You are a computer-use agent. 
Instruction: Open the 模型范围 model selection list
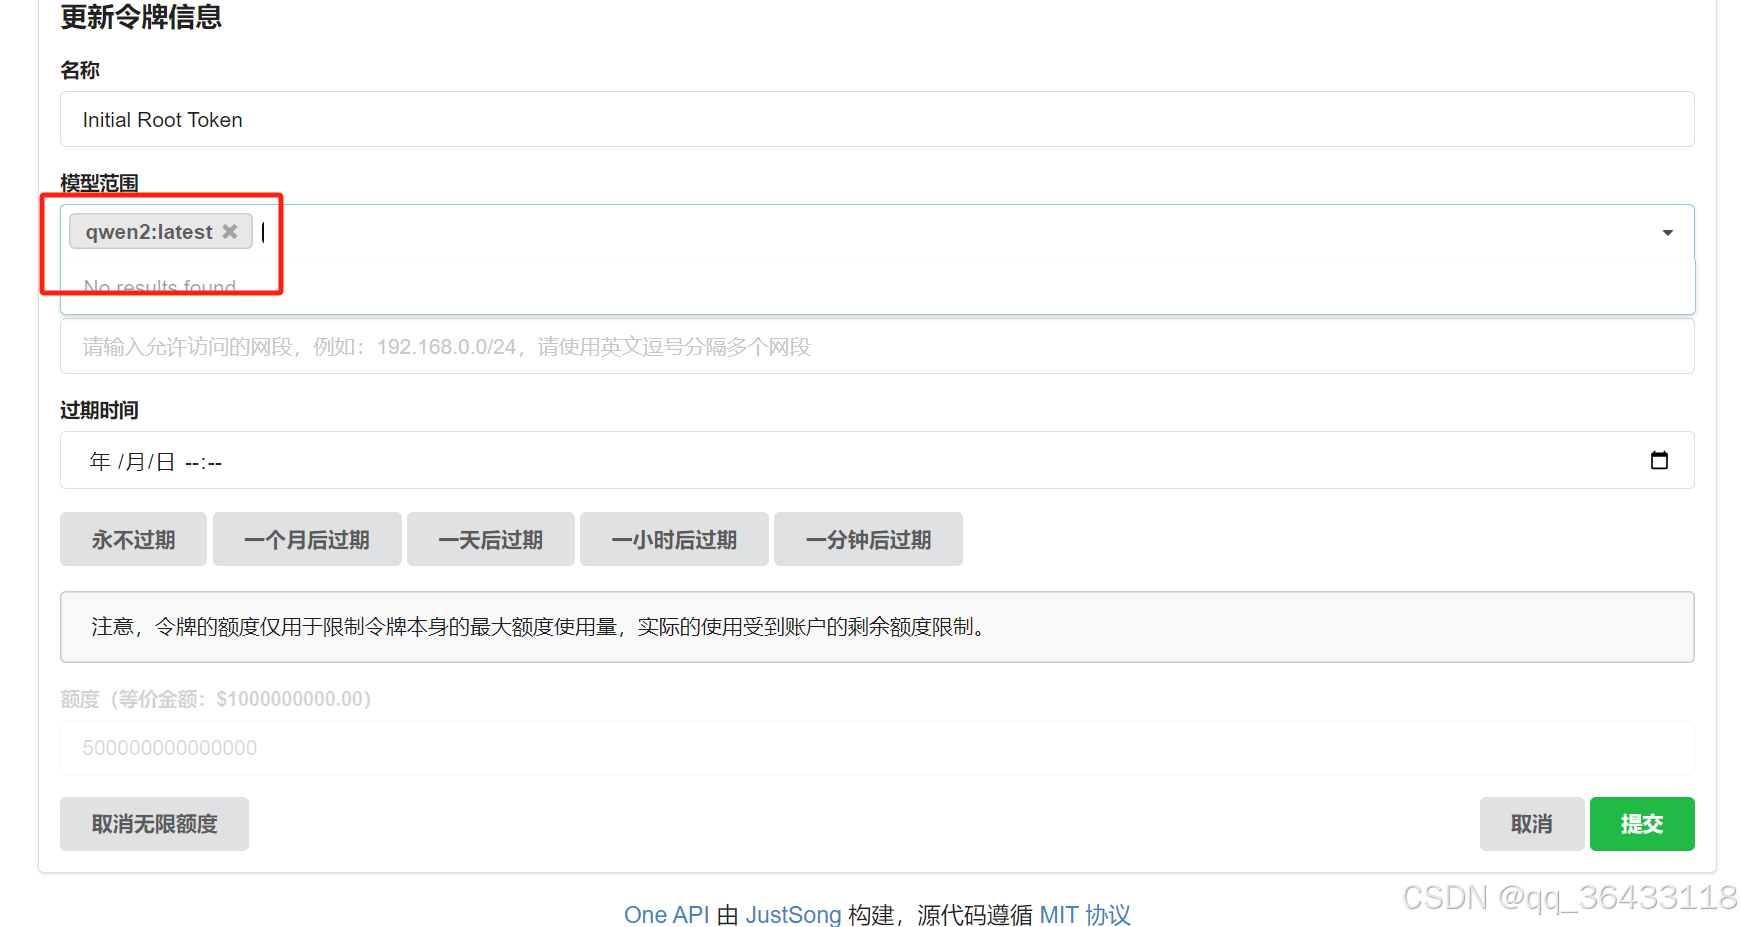(x=800, y=231)
